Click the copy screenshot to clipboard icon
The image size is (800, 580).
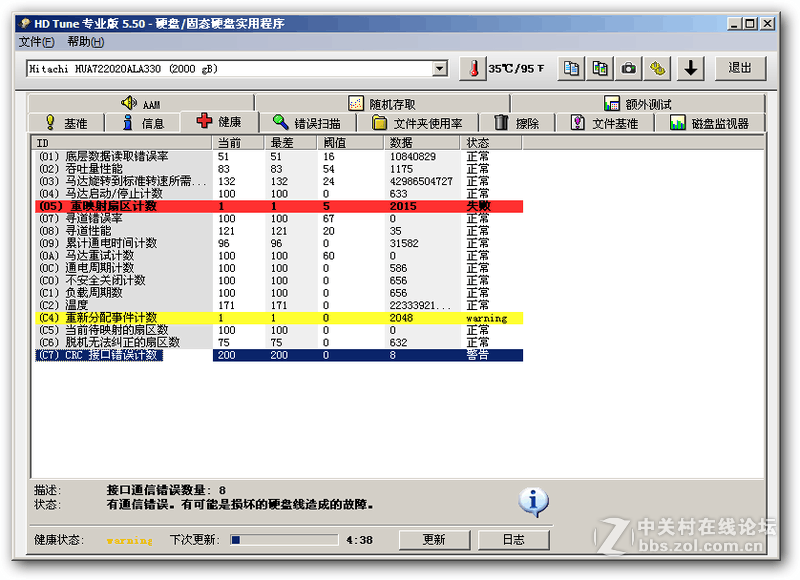[x=599, y=68]
